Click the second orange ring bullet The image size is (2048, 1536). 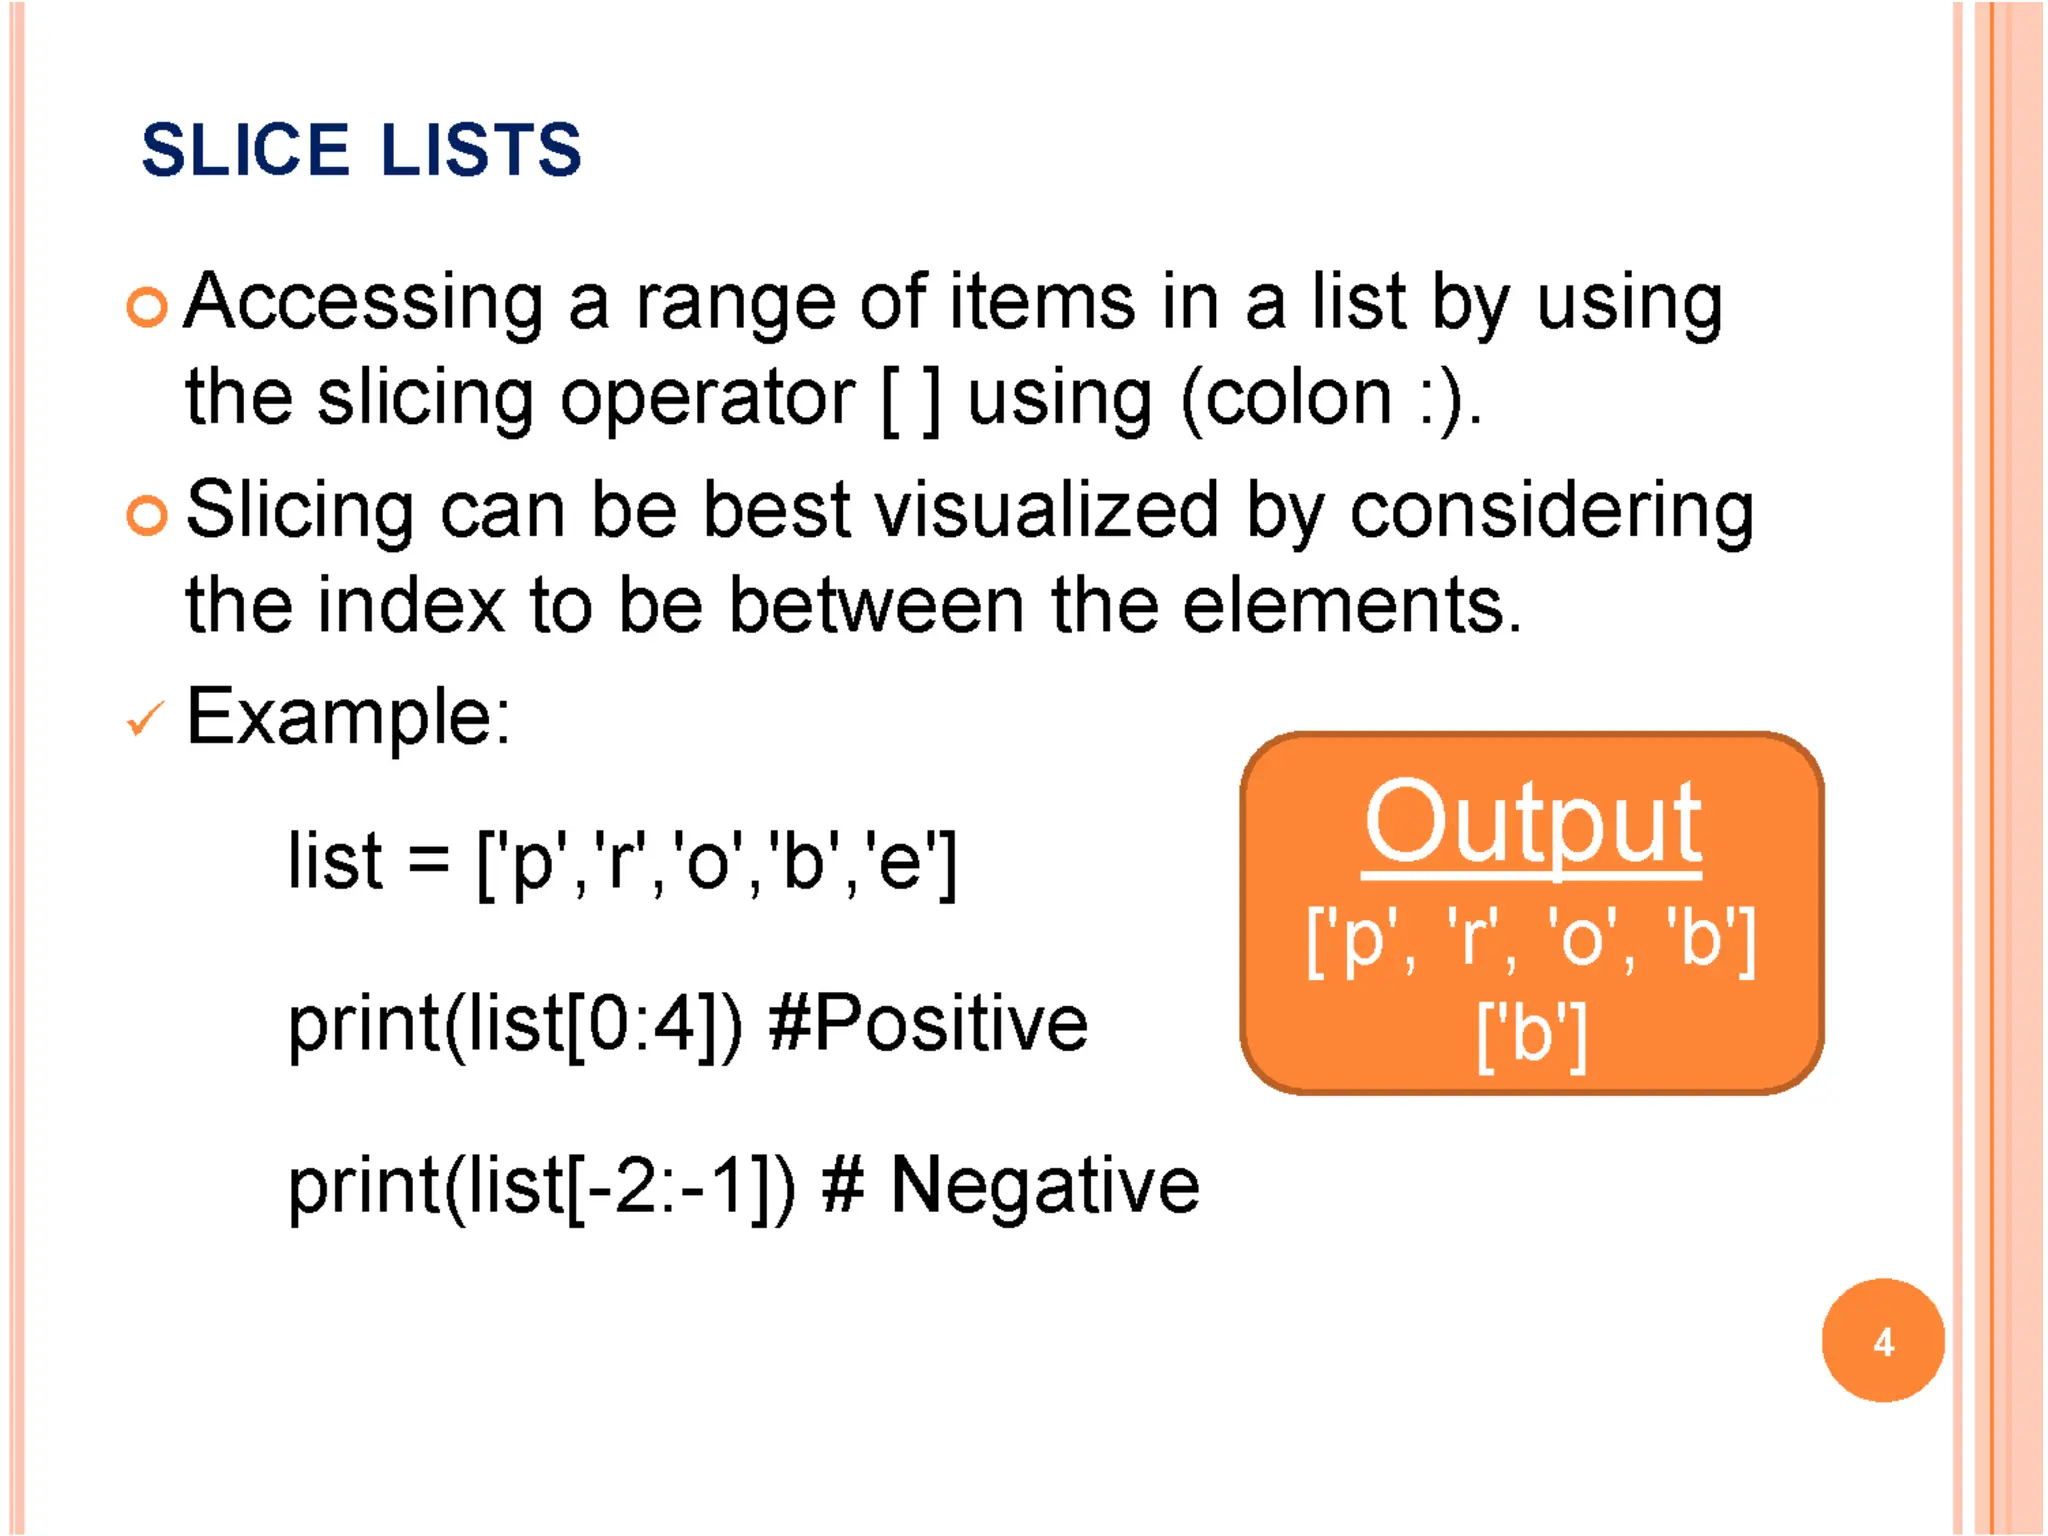pyautogui.click(x=147, y=515)
